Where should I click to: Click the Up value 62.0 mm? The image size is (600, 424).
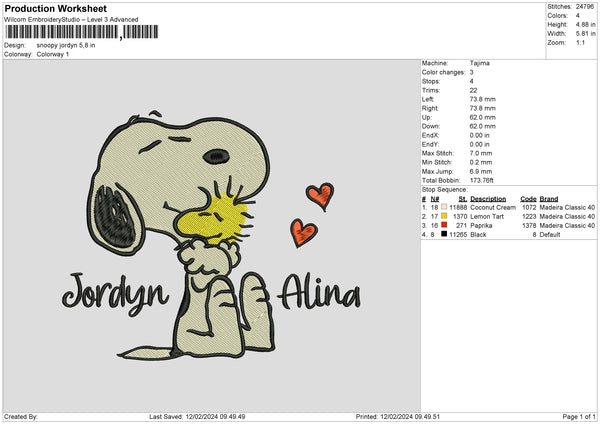tap(483, 117)
